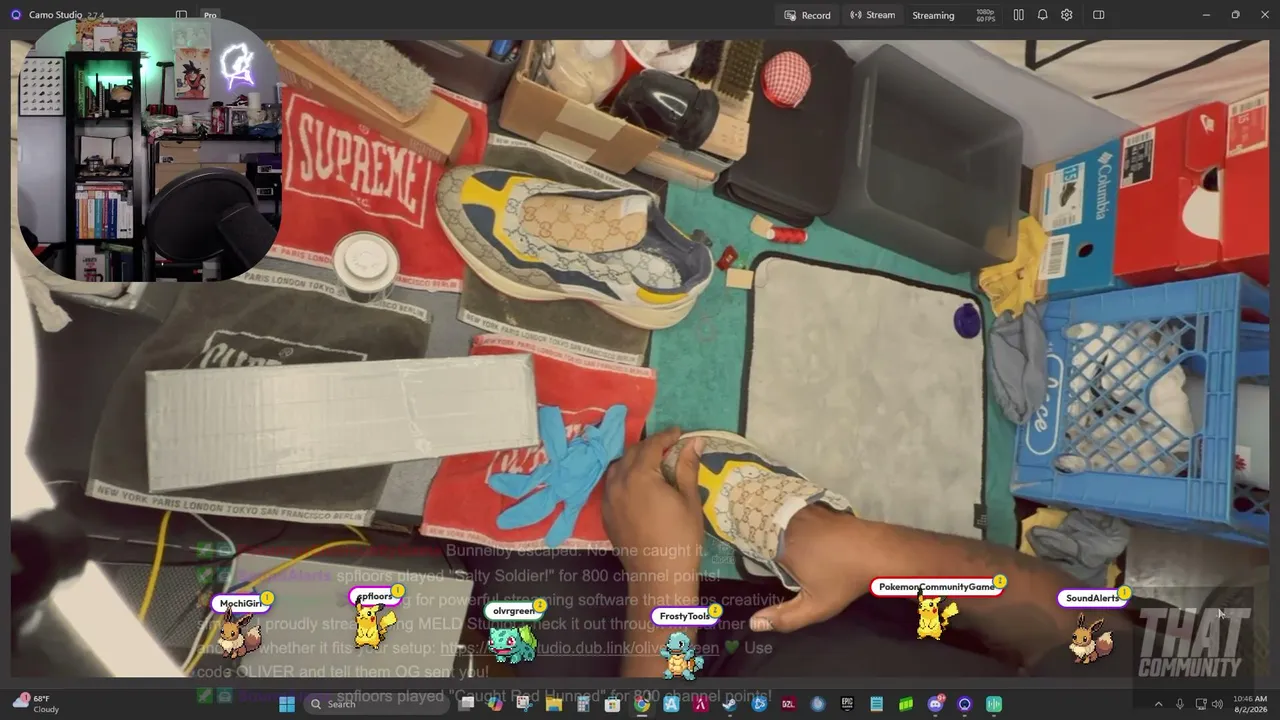Screen dimensions: 1280x720
Task: Open the 1080p 60 FPS resolution setting
Action: point(985,15)
